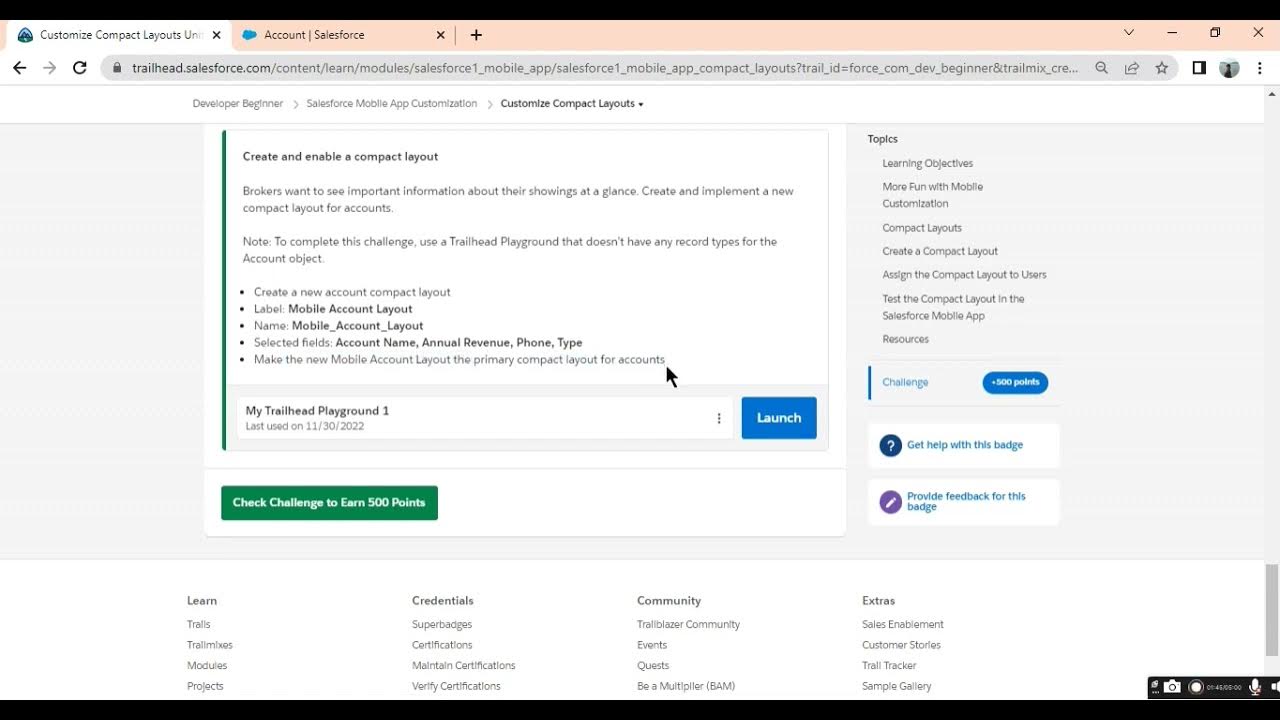Open the tab search chevron

tap(1129, 33)
